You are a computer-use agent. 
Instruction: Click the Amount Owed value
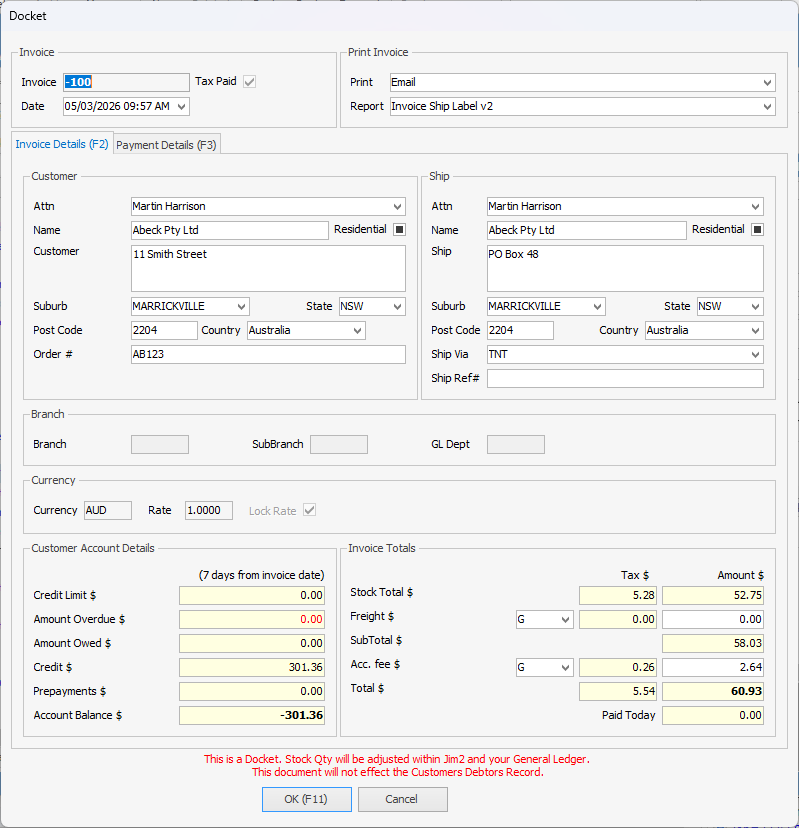point(252,644)
